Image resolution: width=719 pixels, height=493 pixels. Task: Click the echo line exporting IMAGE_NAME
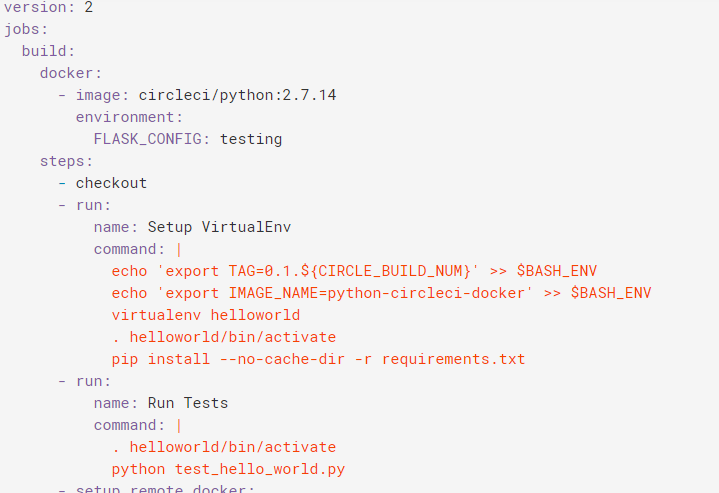[x=381, y=293]
